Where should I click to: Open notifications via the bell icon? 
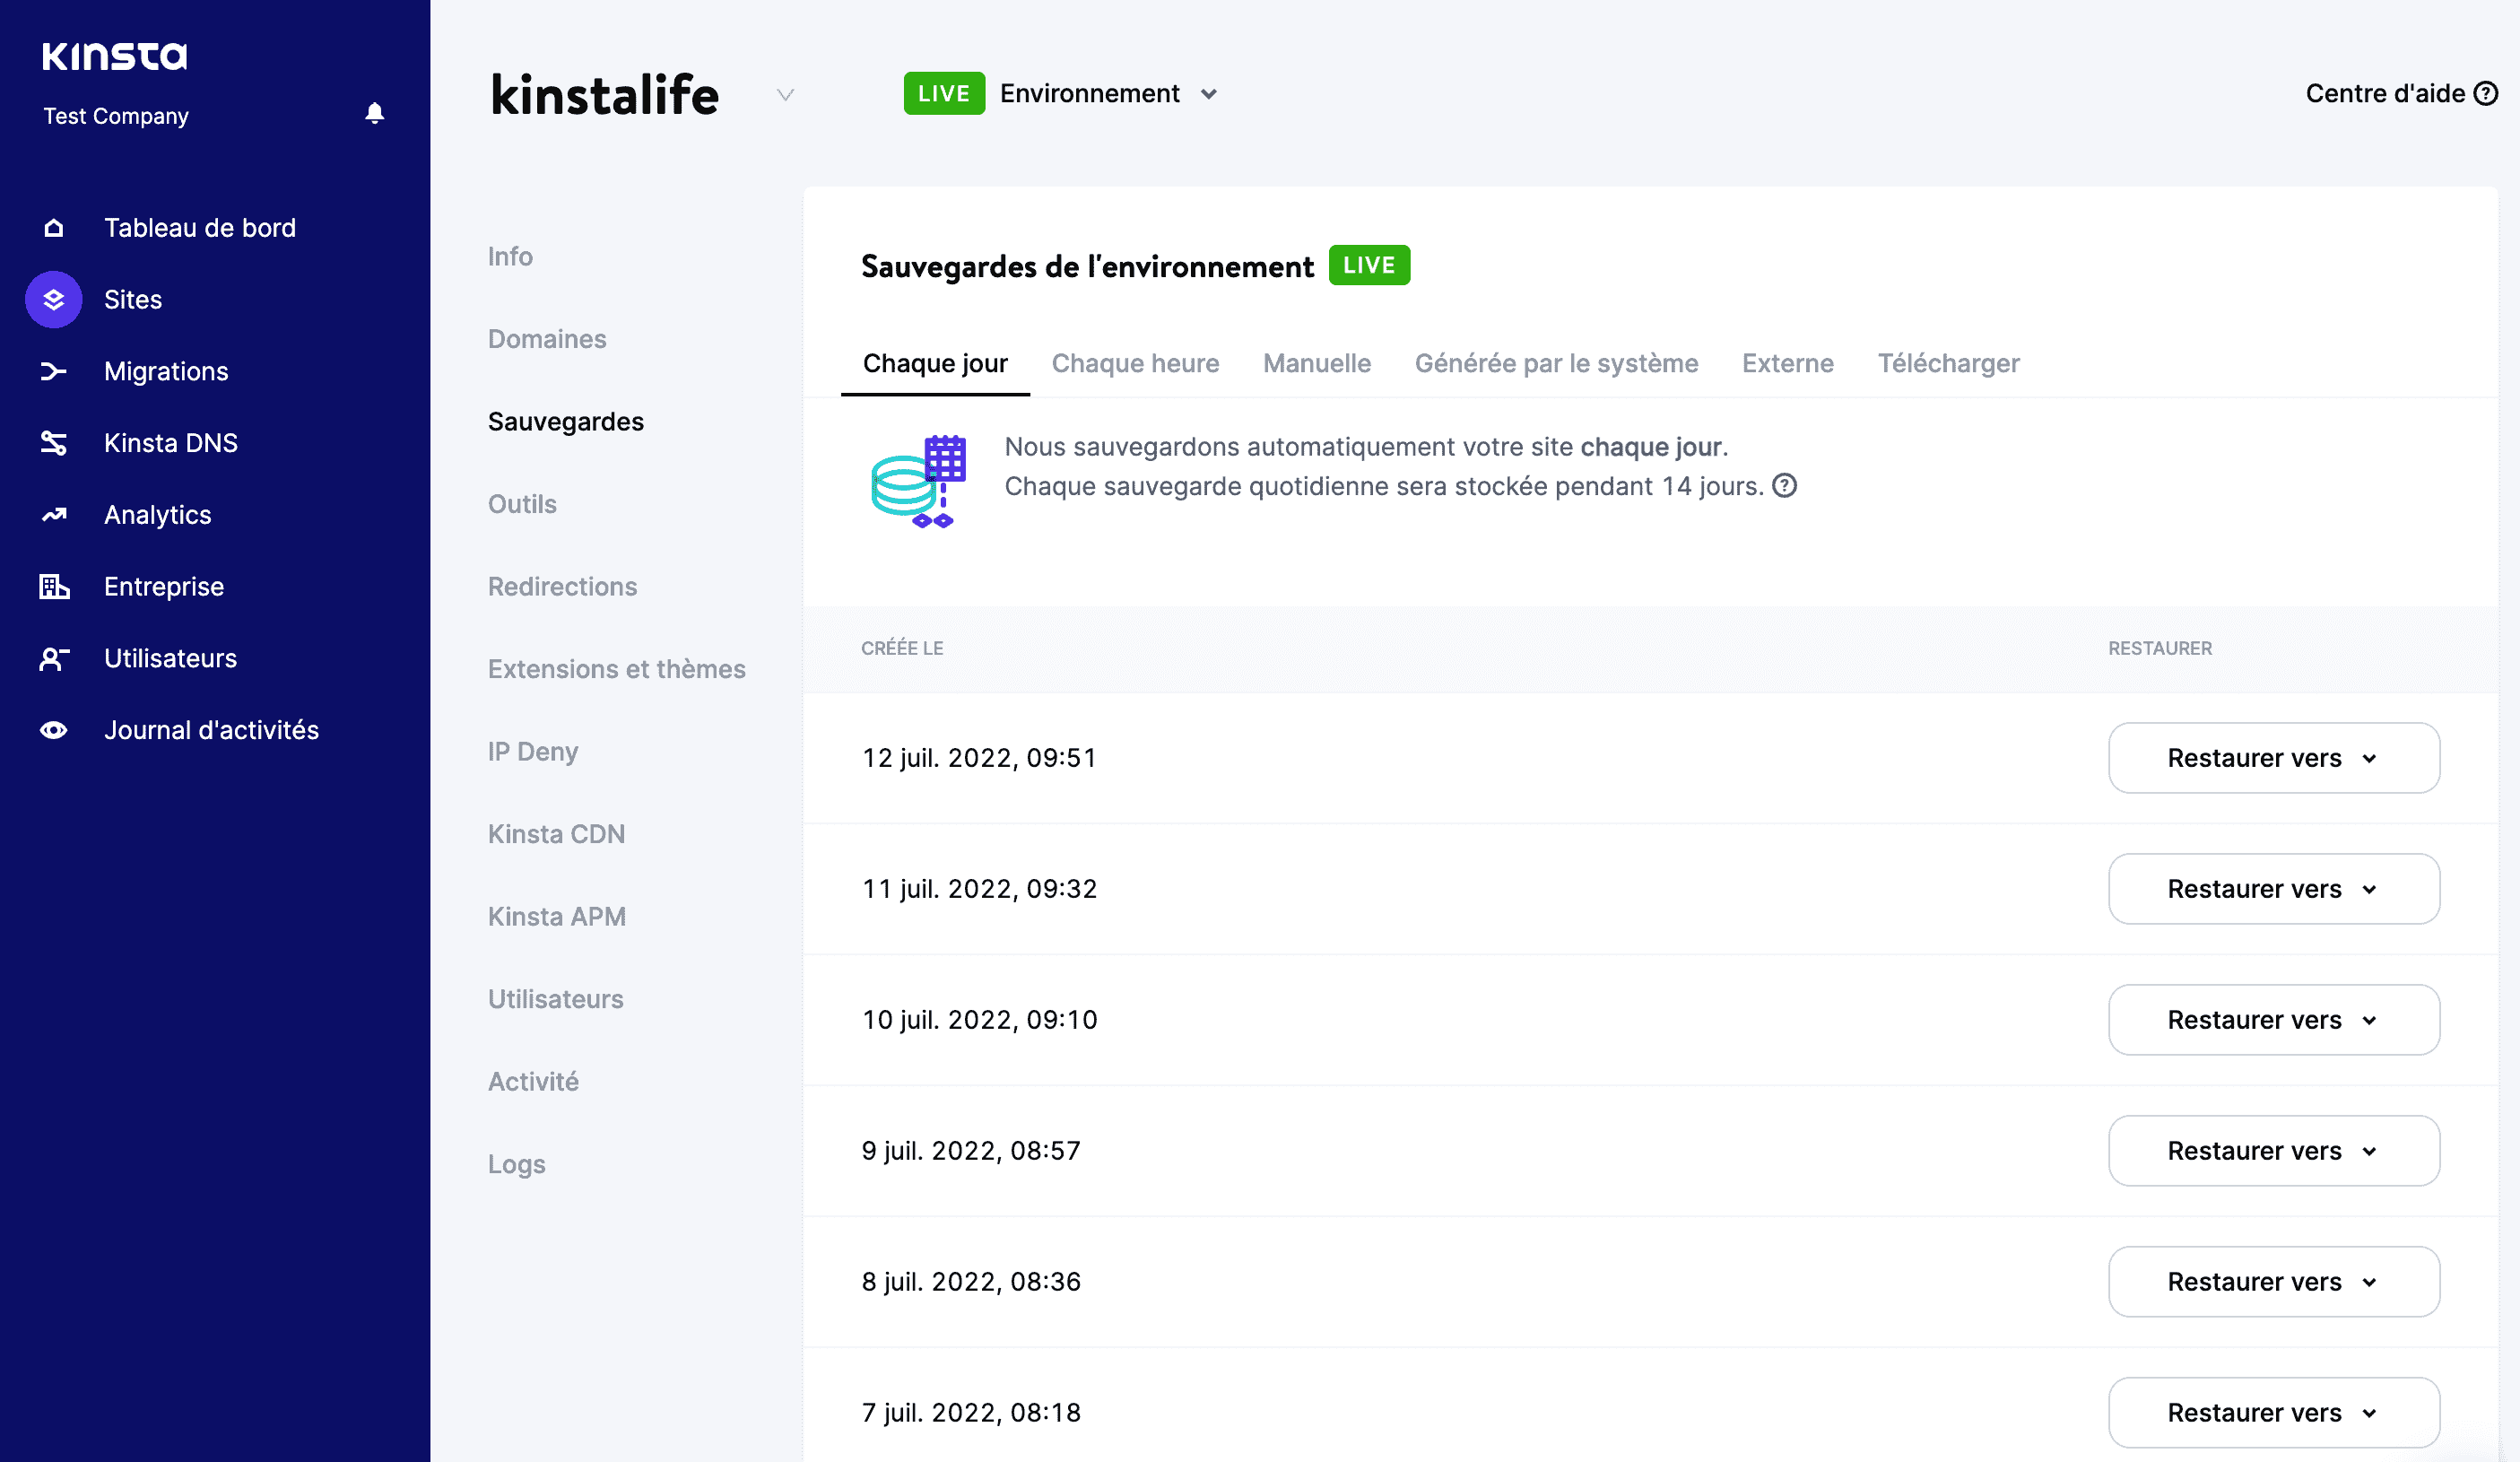[x=375, y=113]
